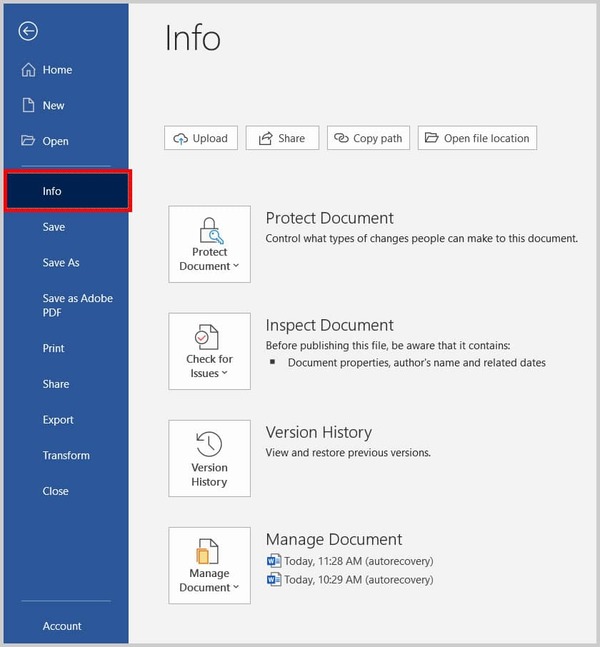Click the Word icon beside 11:28 AM version
Image resolution: width=600 pixels, height=647 pixels.
[x=274, y=561]
